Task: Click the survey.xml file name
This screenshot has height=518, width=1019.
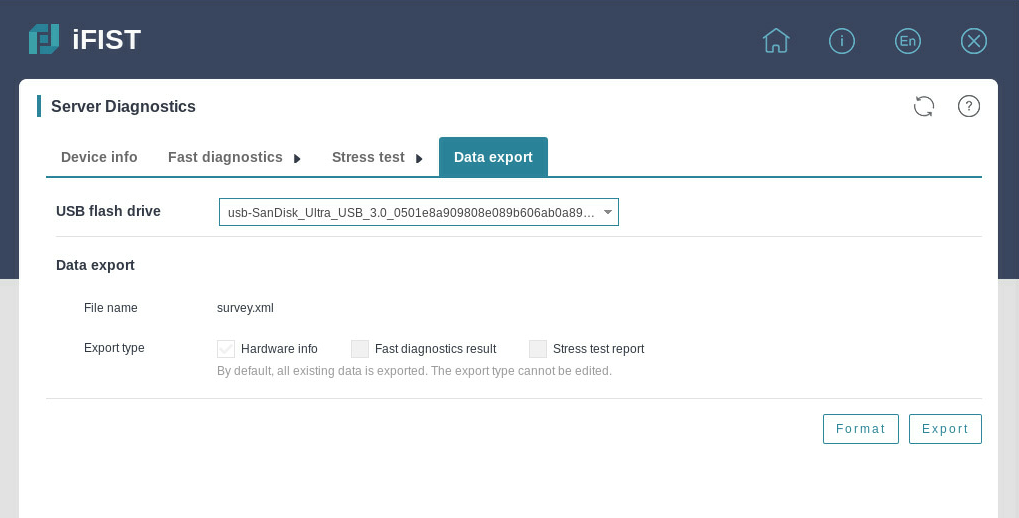Action: [x=245, y=308]
